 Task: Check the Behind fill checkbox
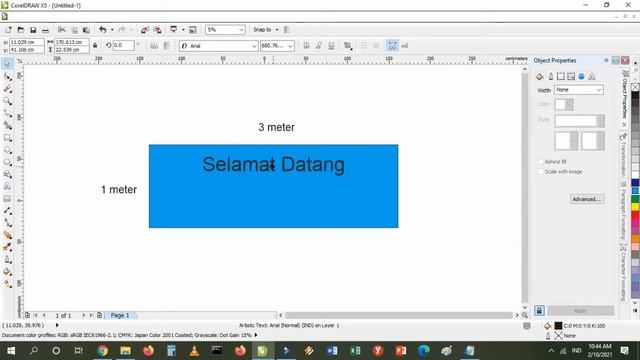pos(541,162)
